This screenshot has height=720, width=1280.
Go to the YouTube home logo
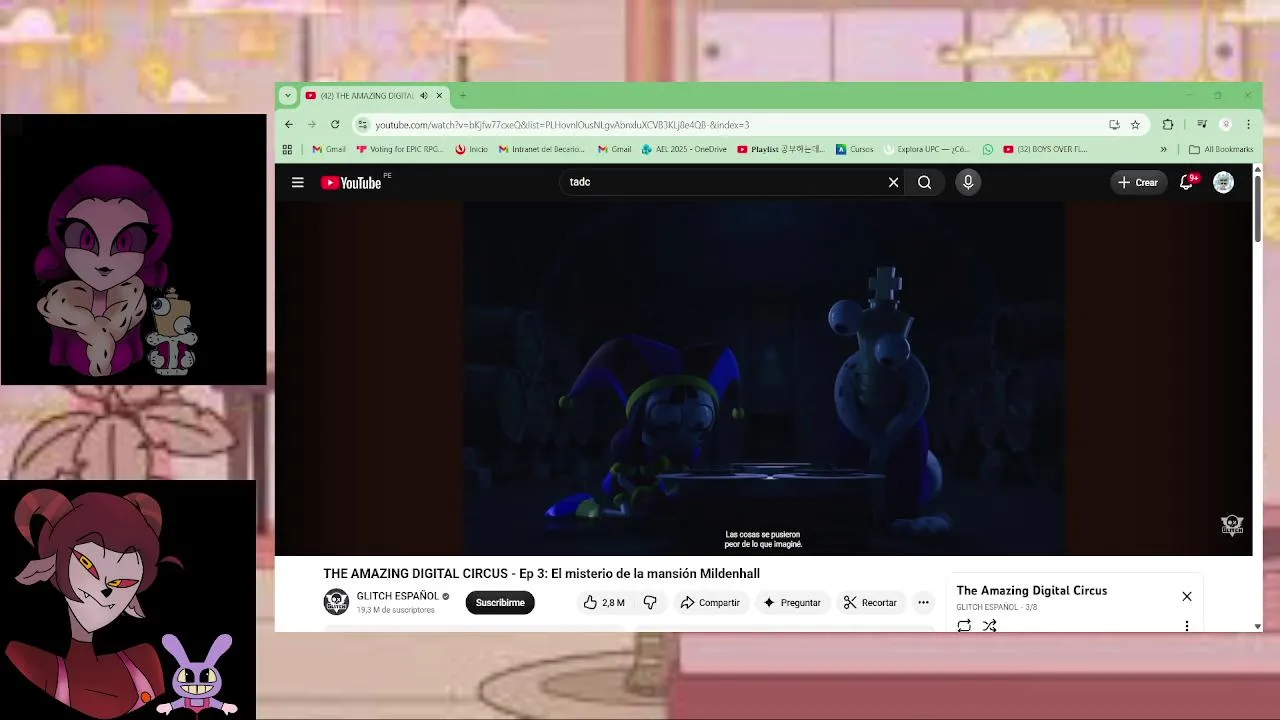(351, 182)
